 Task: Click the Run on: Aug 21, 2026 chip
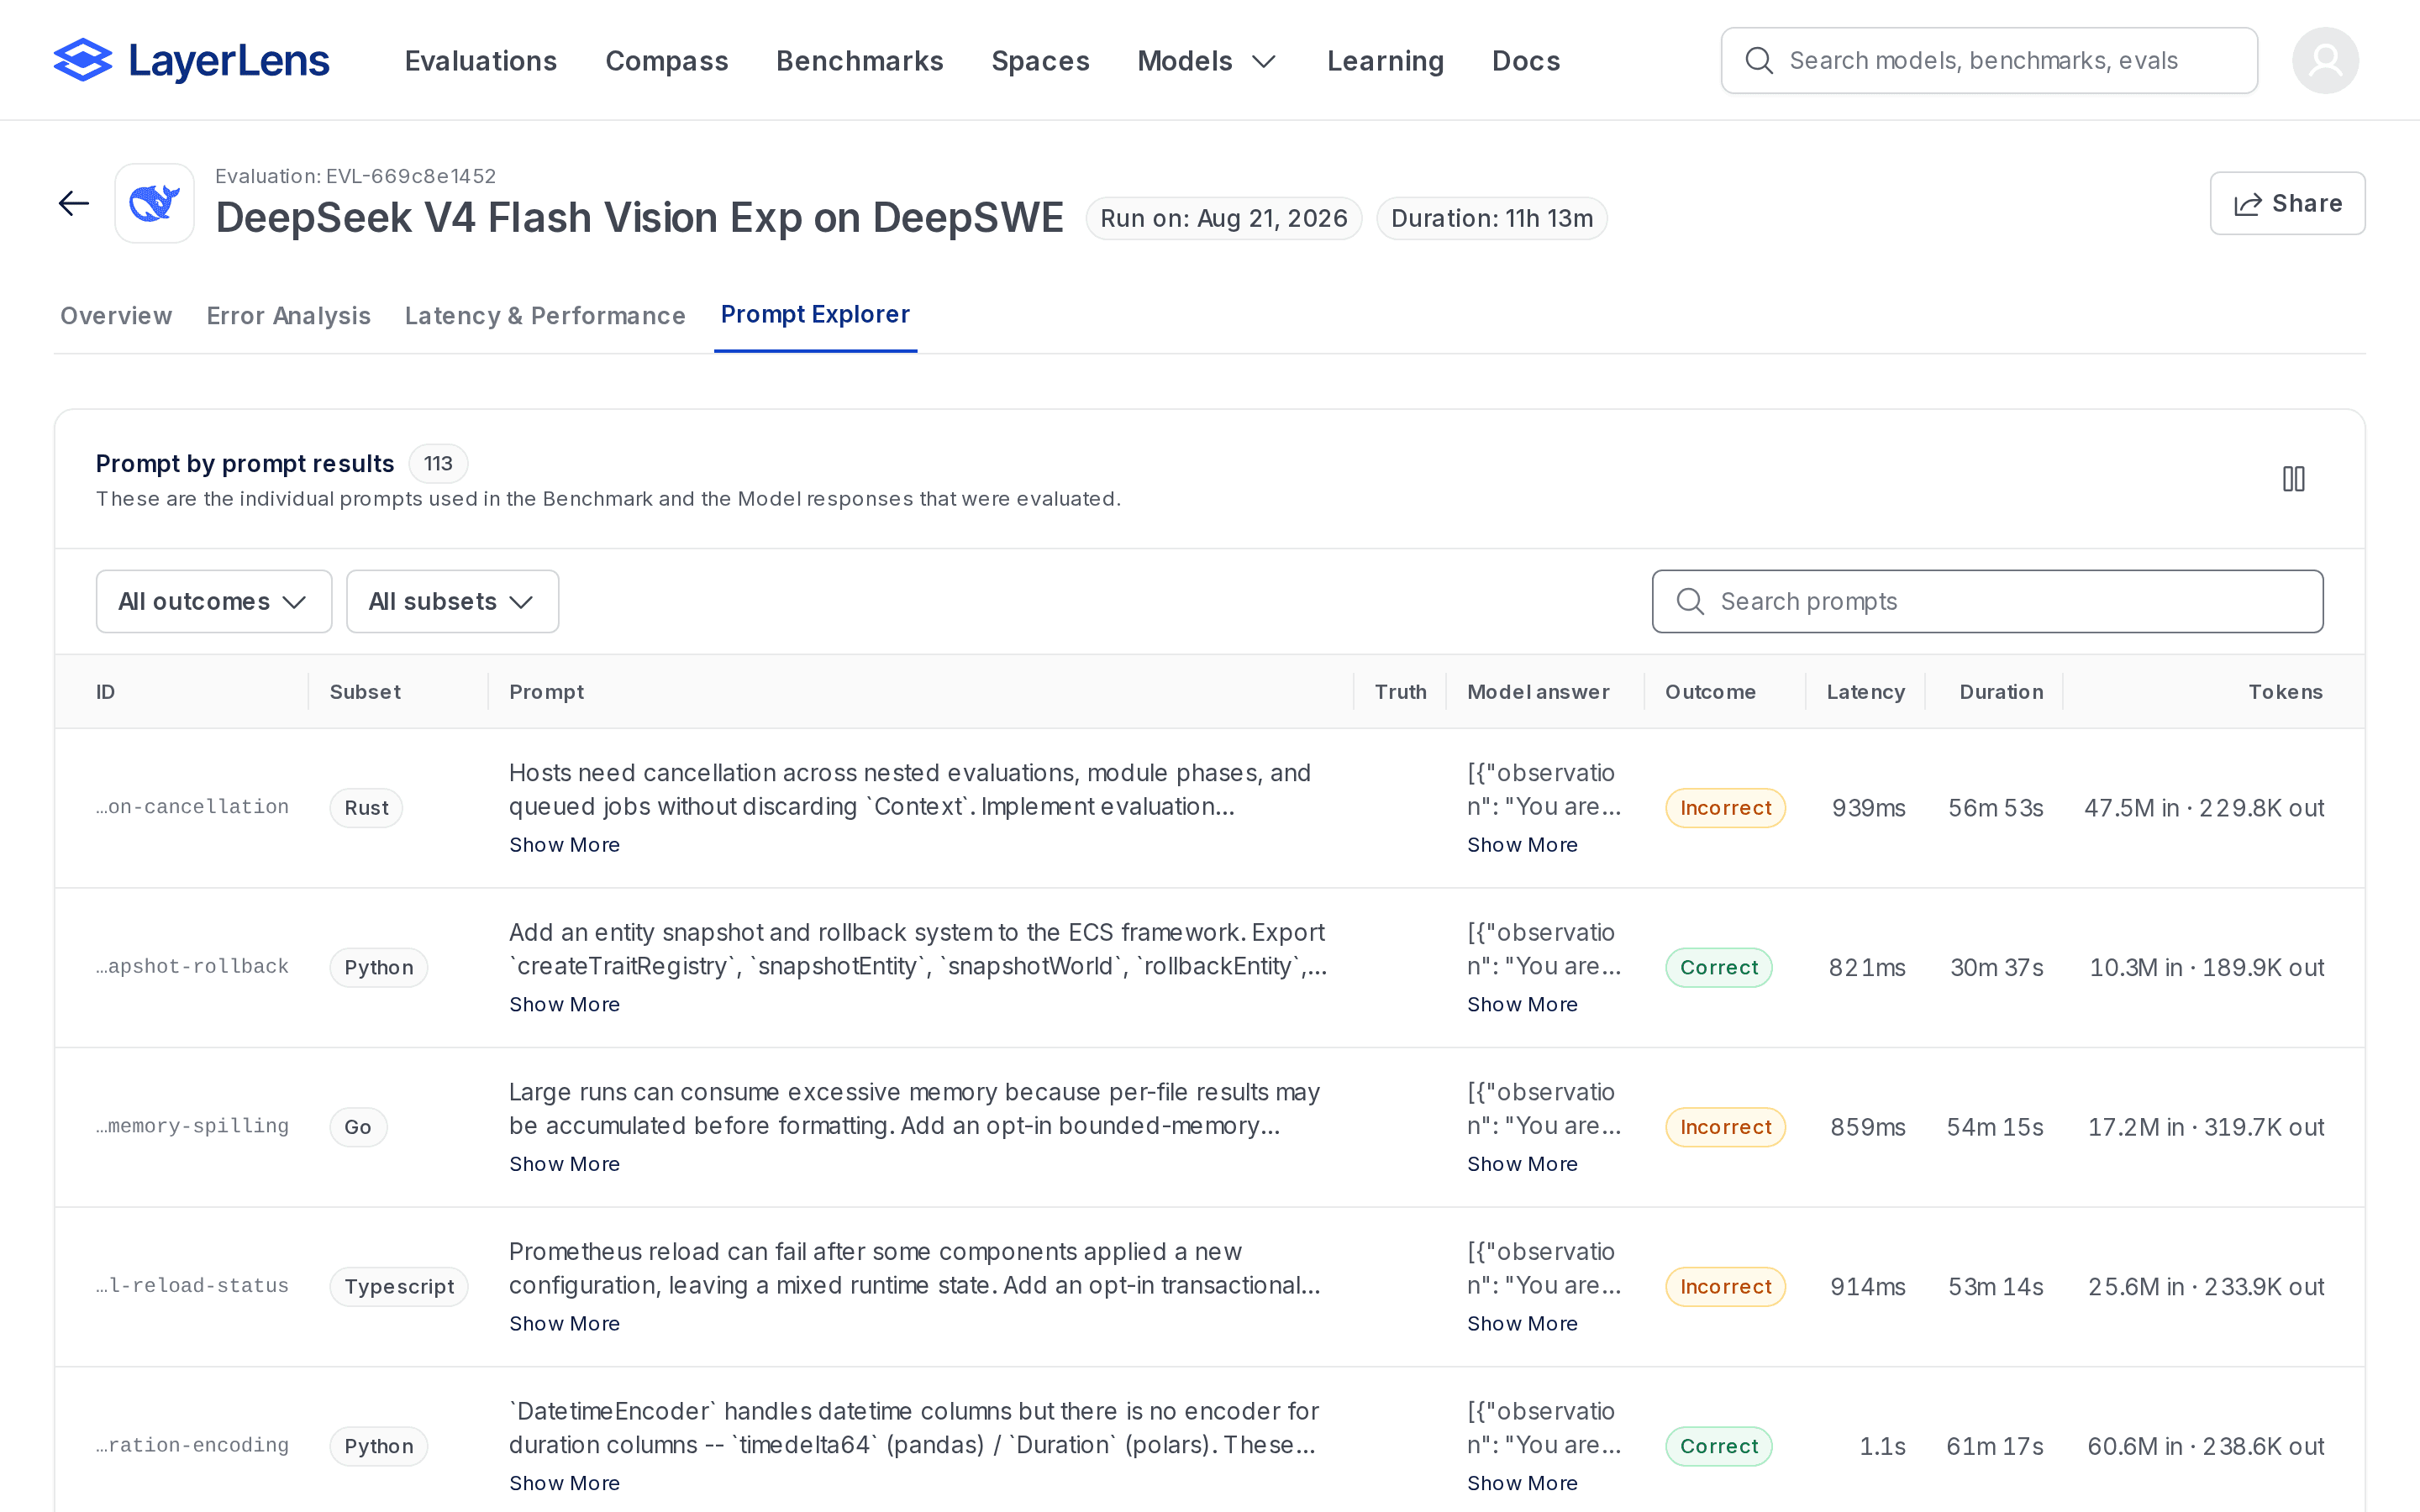click(1224, 219)
